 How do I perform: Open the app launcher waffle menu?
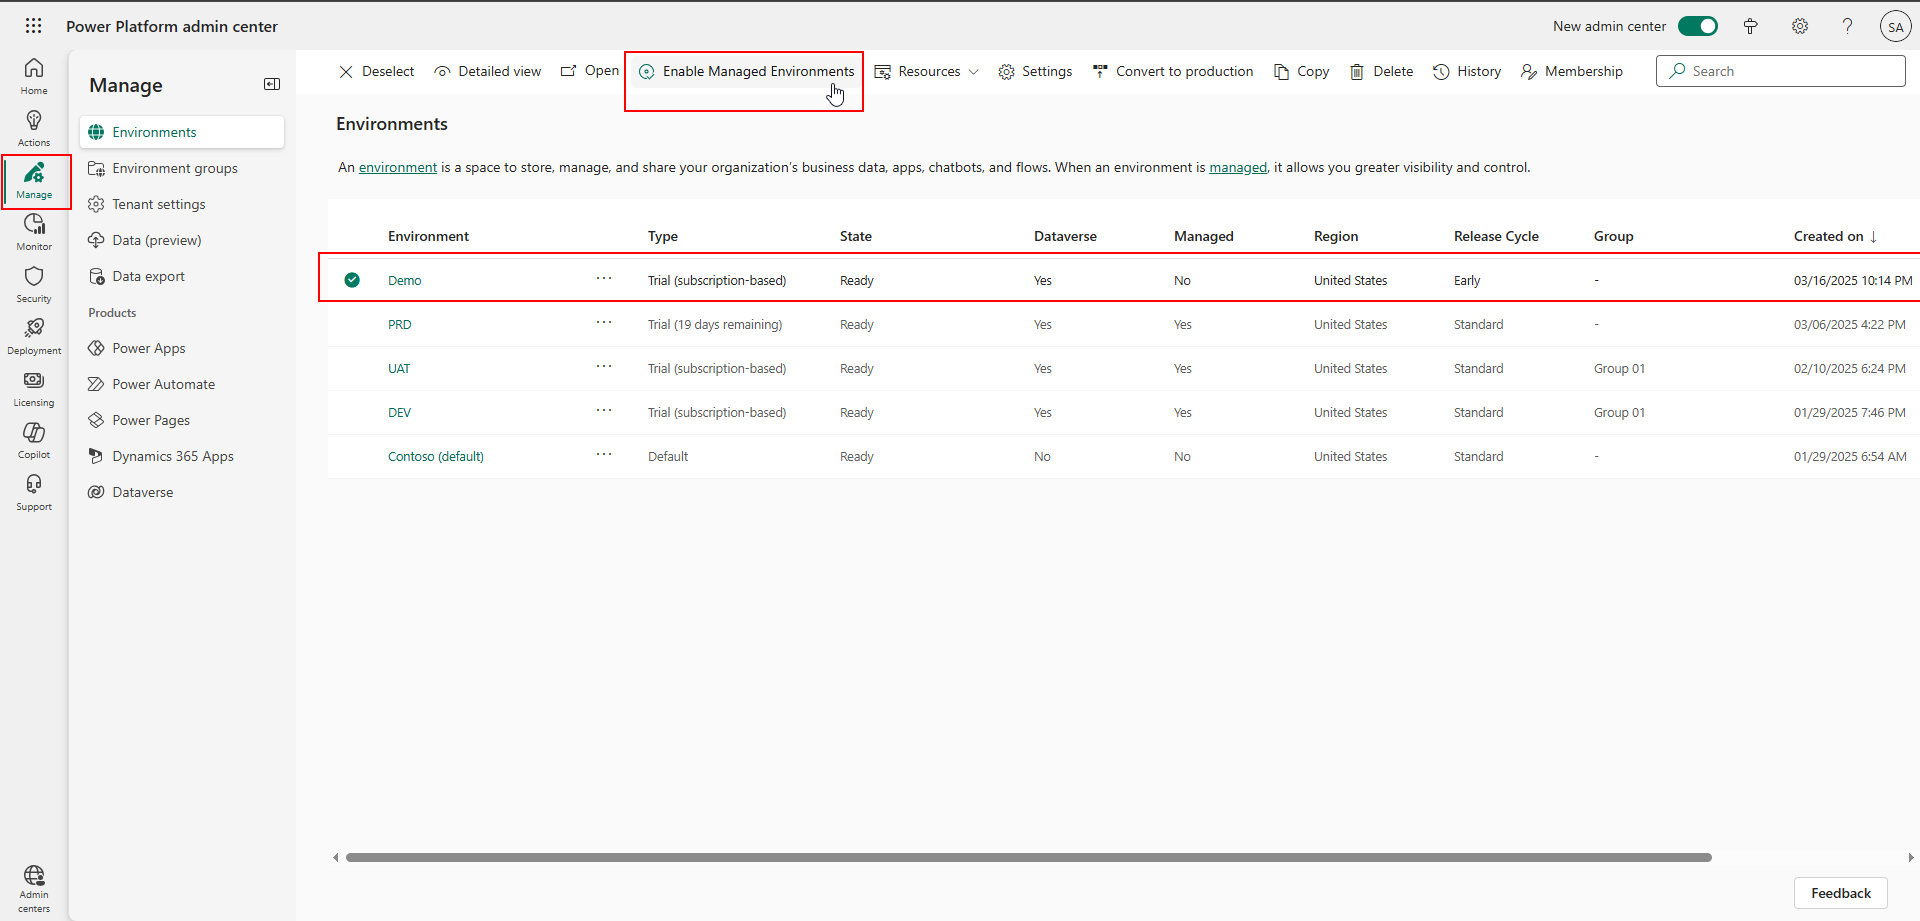coord(33,26)
